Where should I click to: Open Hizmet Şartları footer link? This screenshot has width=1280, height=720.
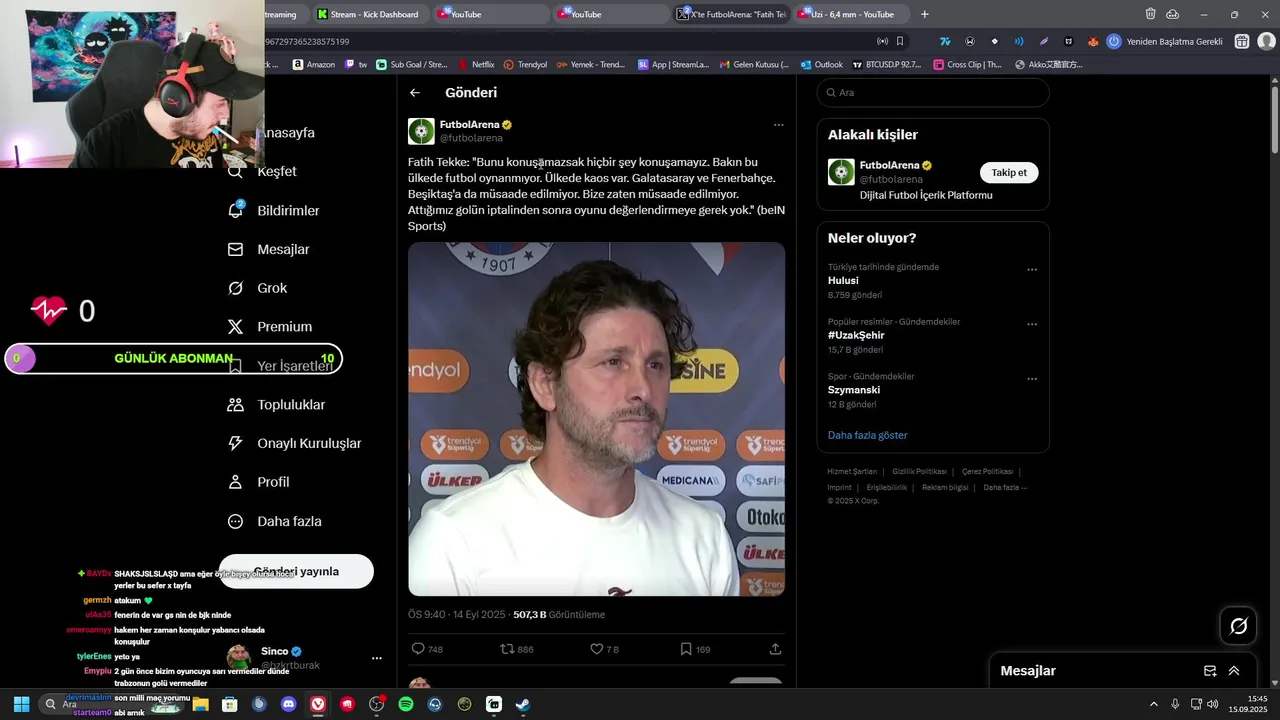tap(852, 472)
